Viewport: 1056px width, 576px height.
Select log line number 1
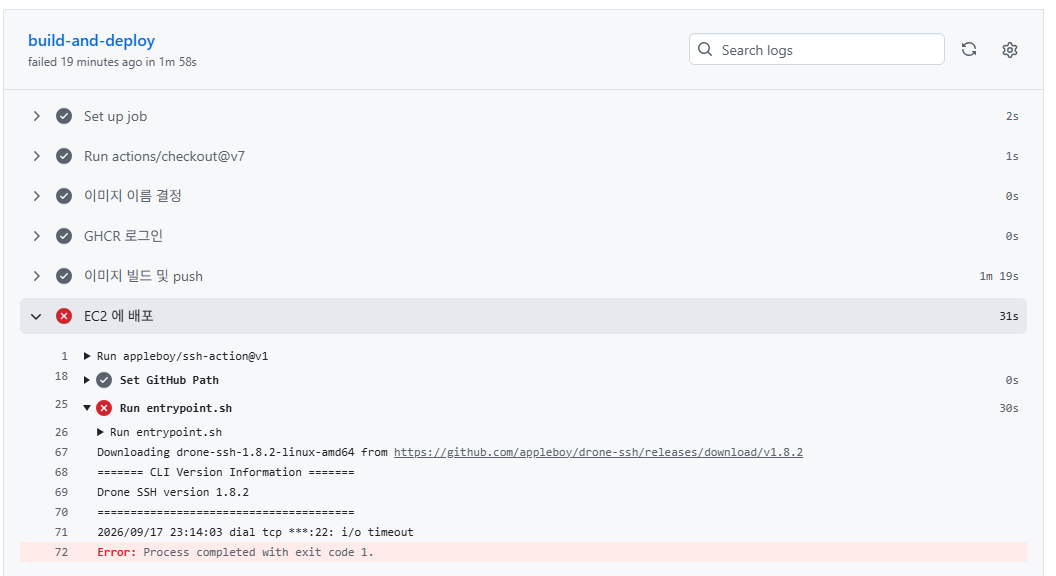(65, 356)
